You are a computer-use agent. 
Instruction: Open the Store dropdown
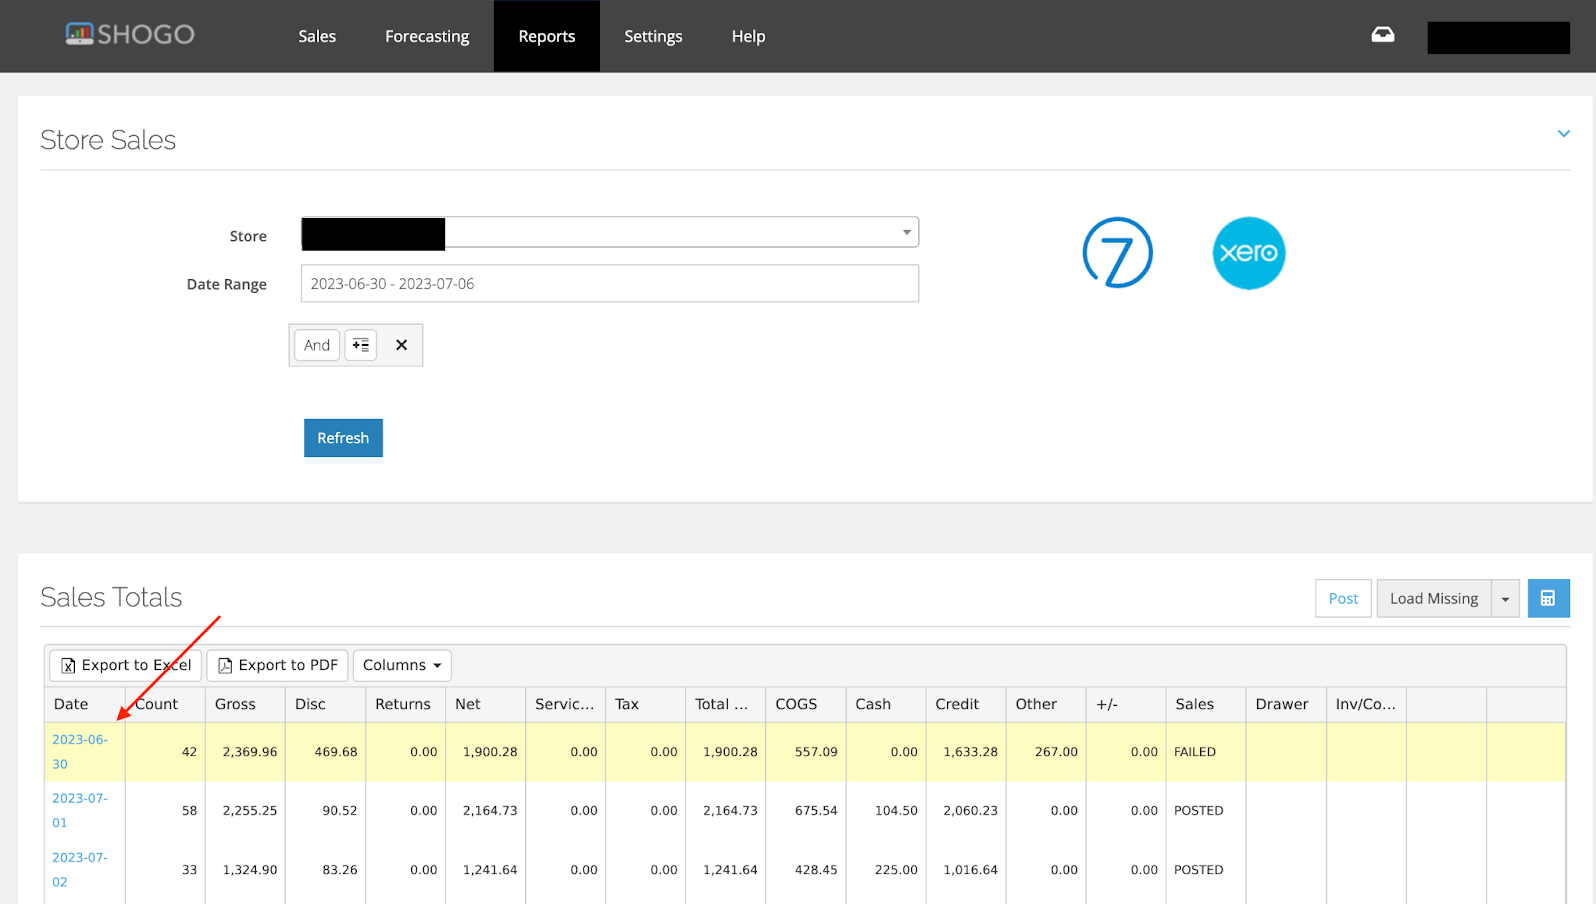tap(610, 232)
